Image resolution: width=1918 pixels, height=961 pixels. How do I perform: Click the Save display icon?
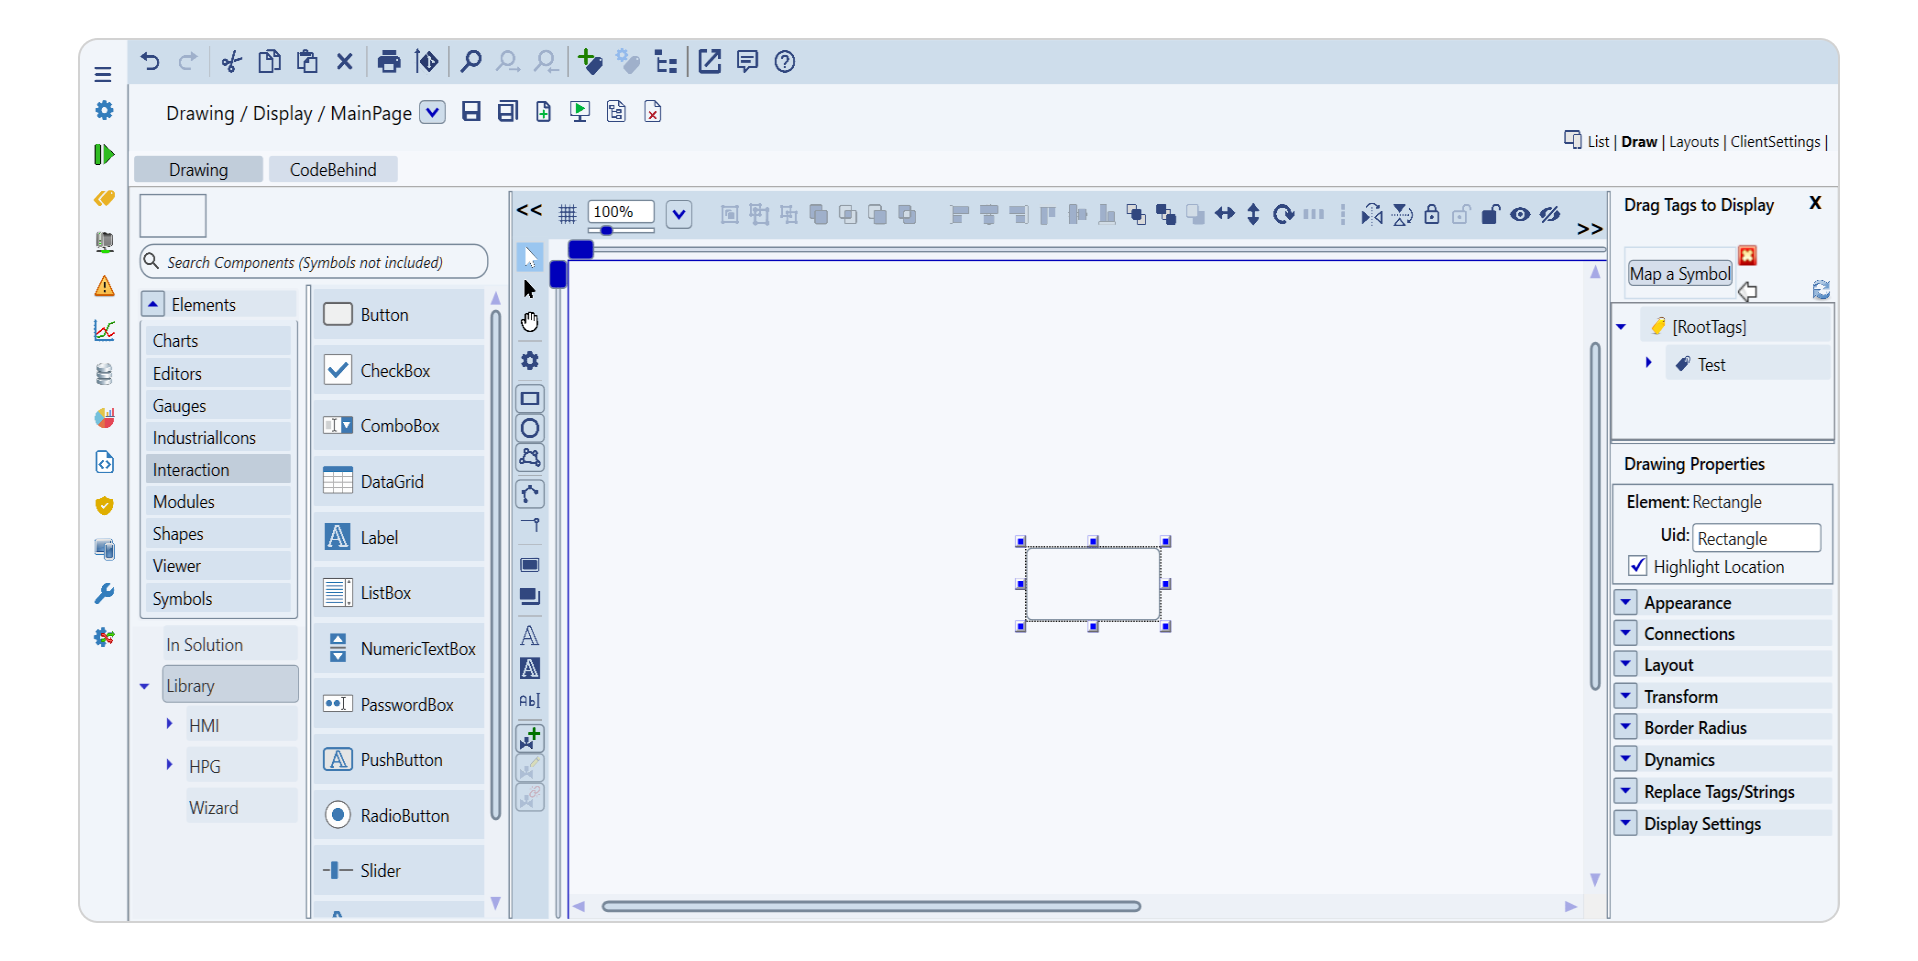[471, 112]
